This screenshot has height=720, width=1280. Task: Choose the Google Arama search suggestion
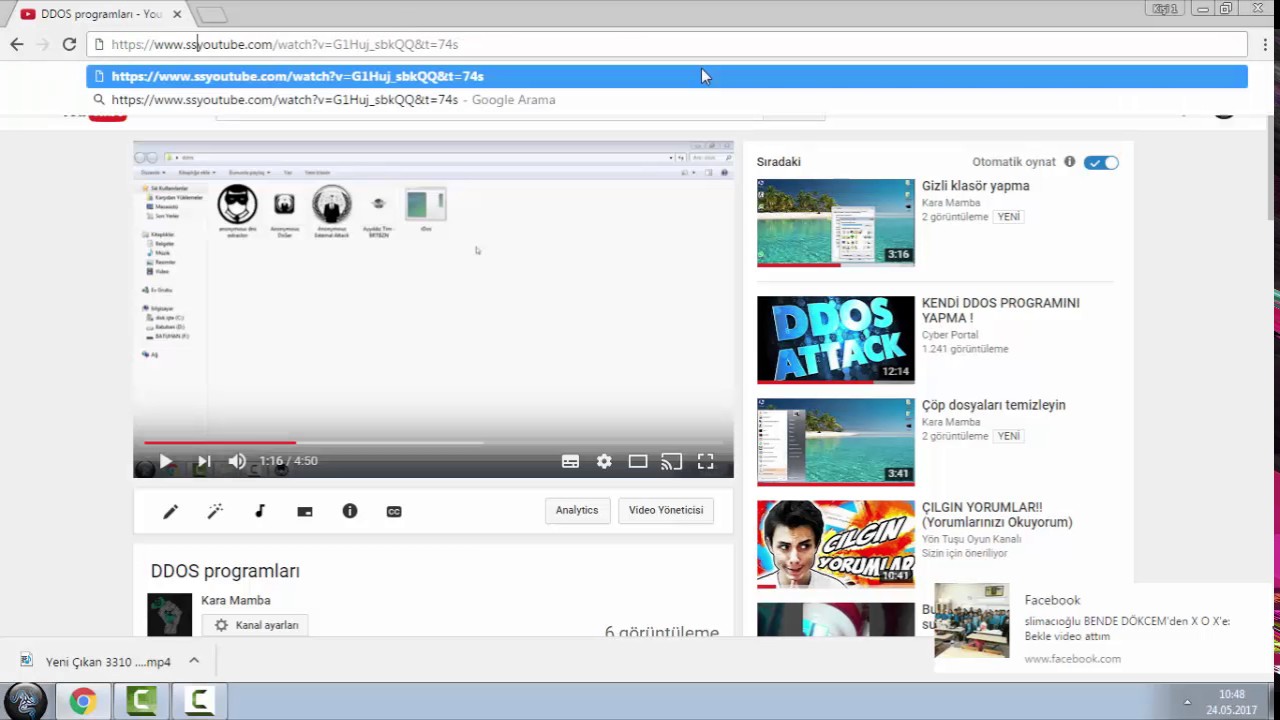coord(667,100)
